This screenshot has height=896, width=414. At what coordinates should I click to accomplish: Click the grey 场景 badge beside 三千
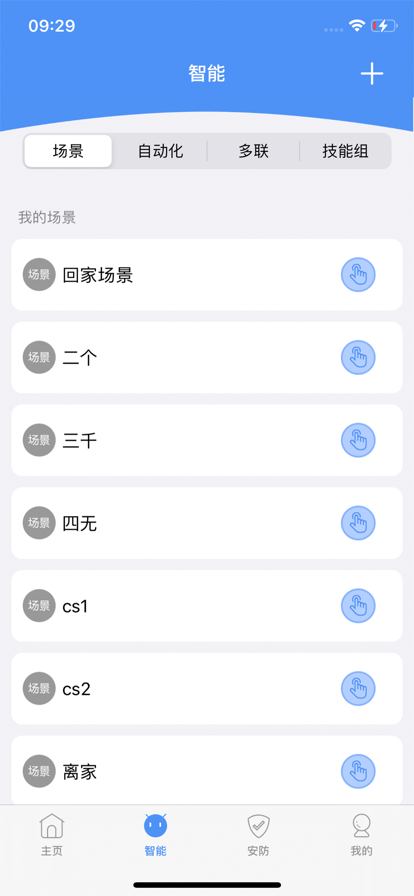(39, 441)
